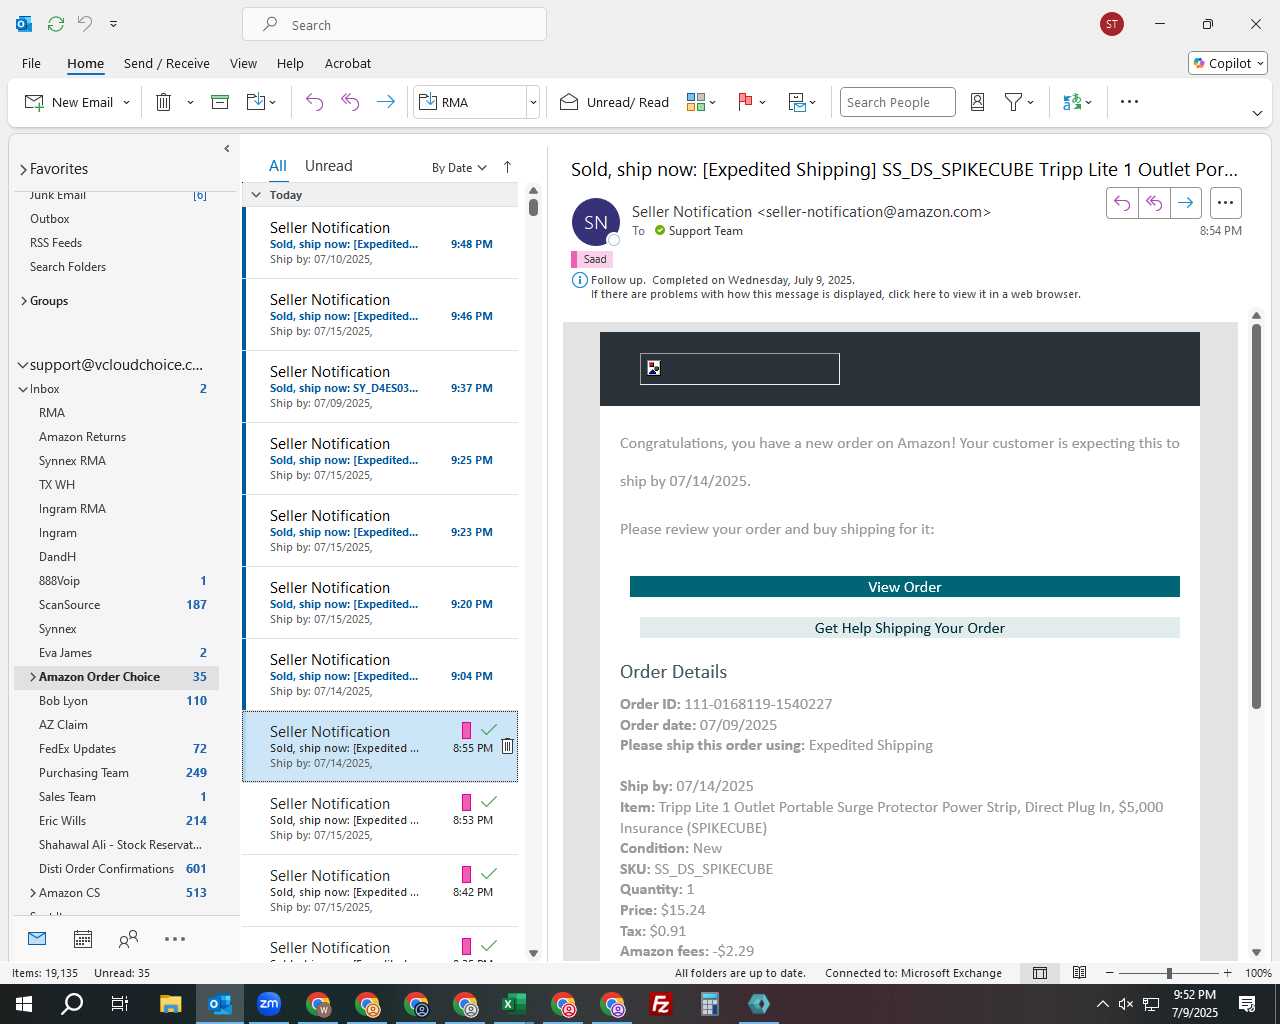Open the RMA Quick Steps dropdown

(x=533, y=102)
